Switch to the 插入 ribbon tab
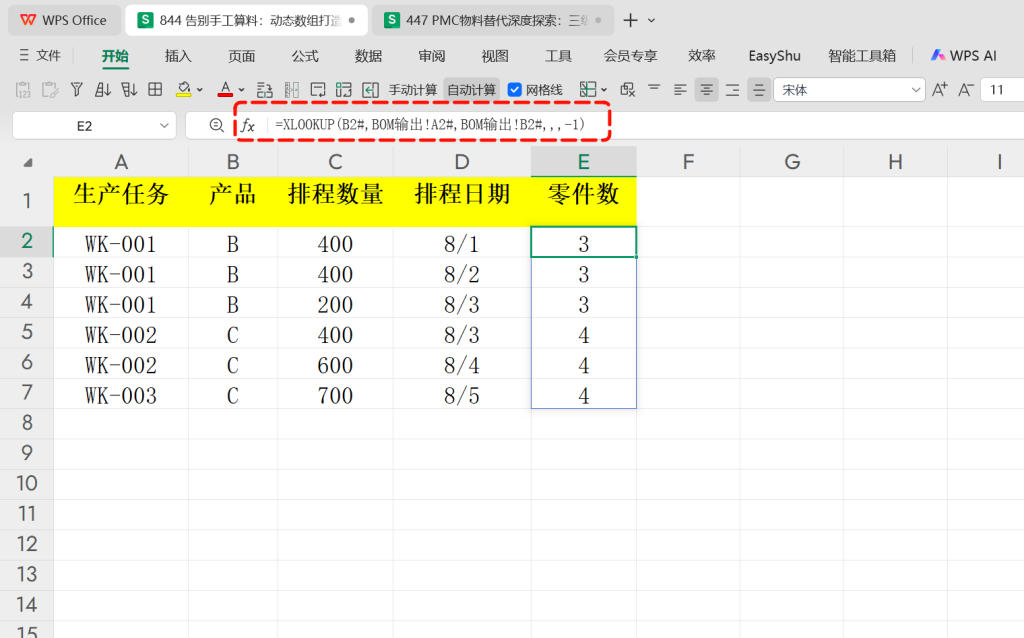This screenshot has height=638, width=1024. (178, 56)
